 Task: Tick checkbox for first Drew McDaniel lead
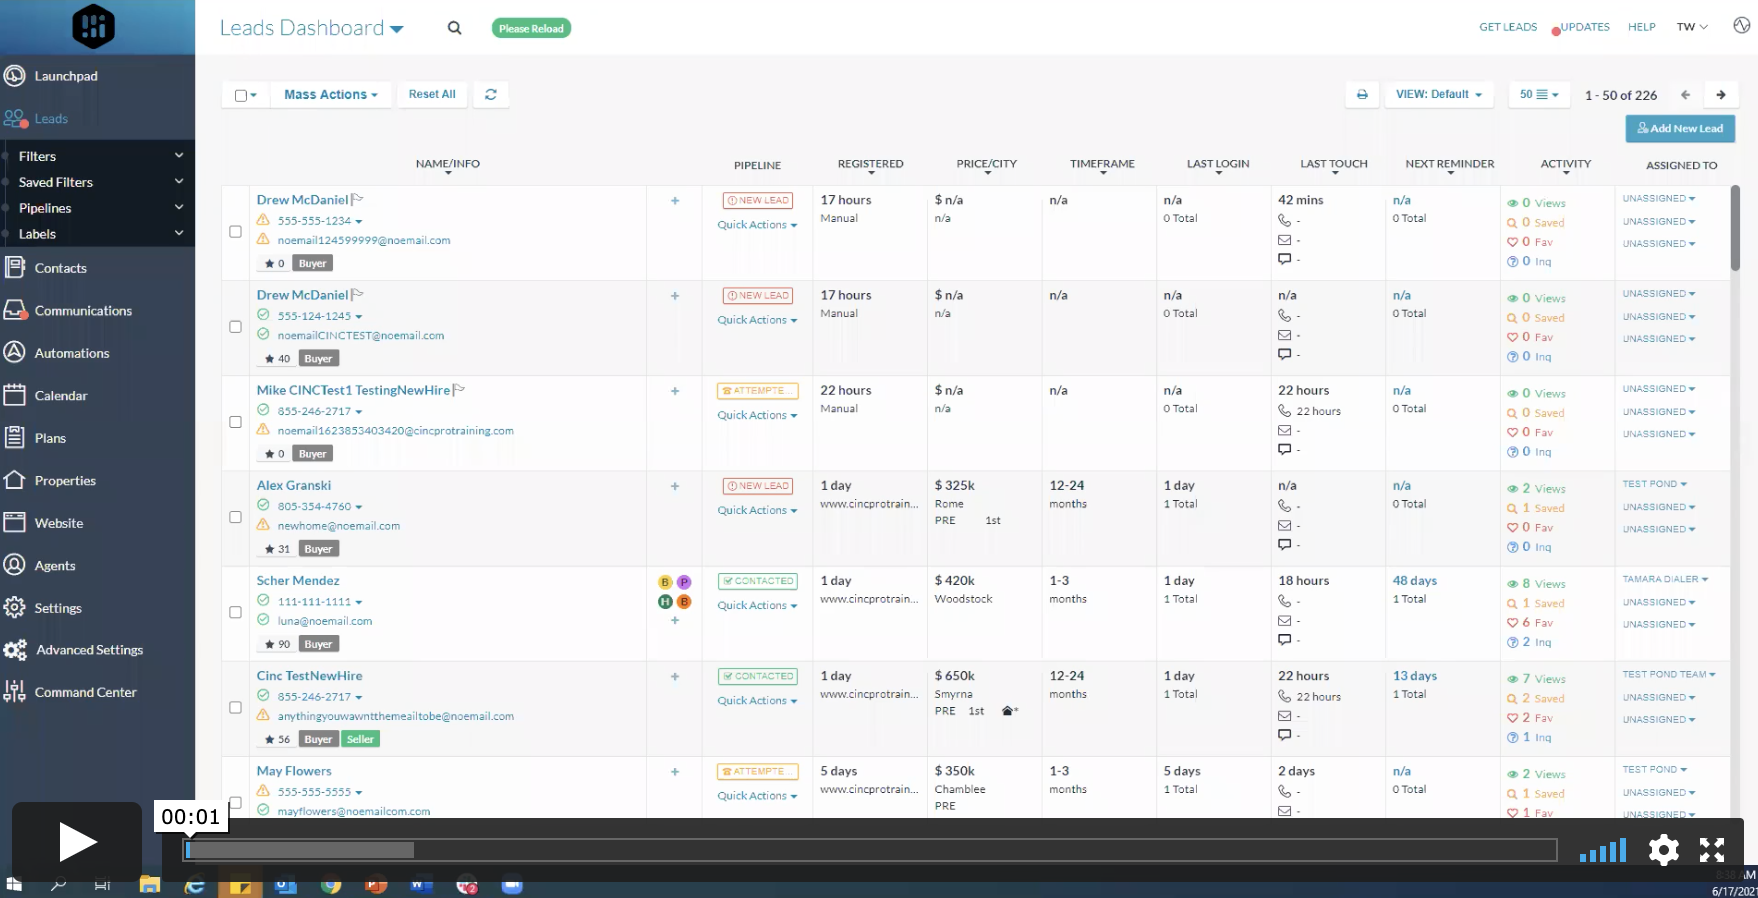[x=236, y=231]
